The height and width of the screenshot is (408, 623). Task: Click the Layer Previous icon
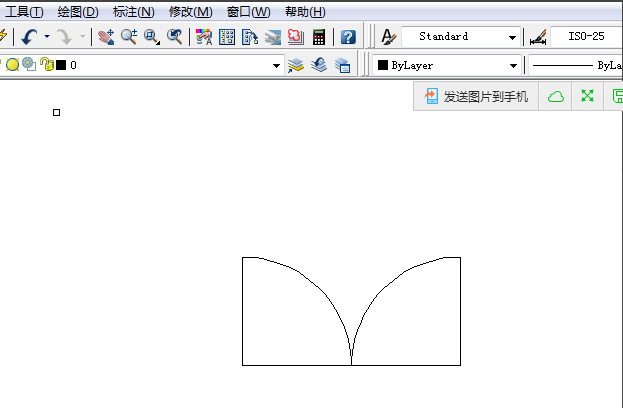[319, 65]
